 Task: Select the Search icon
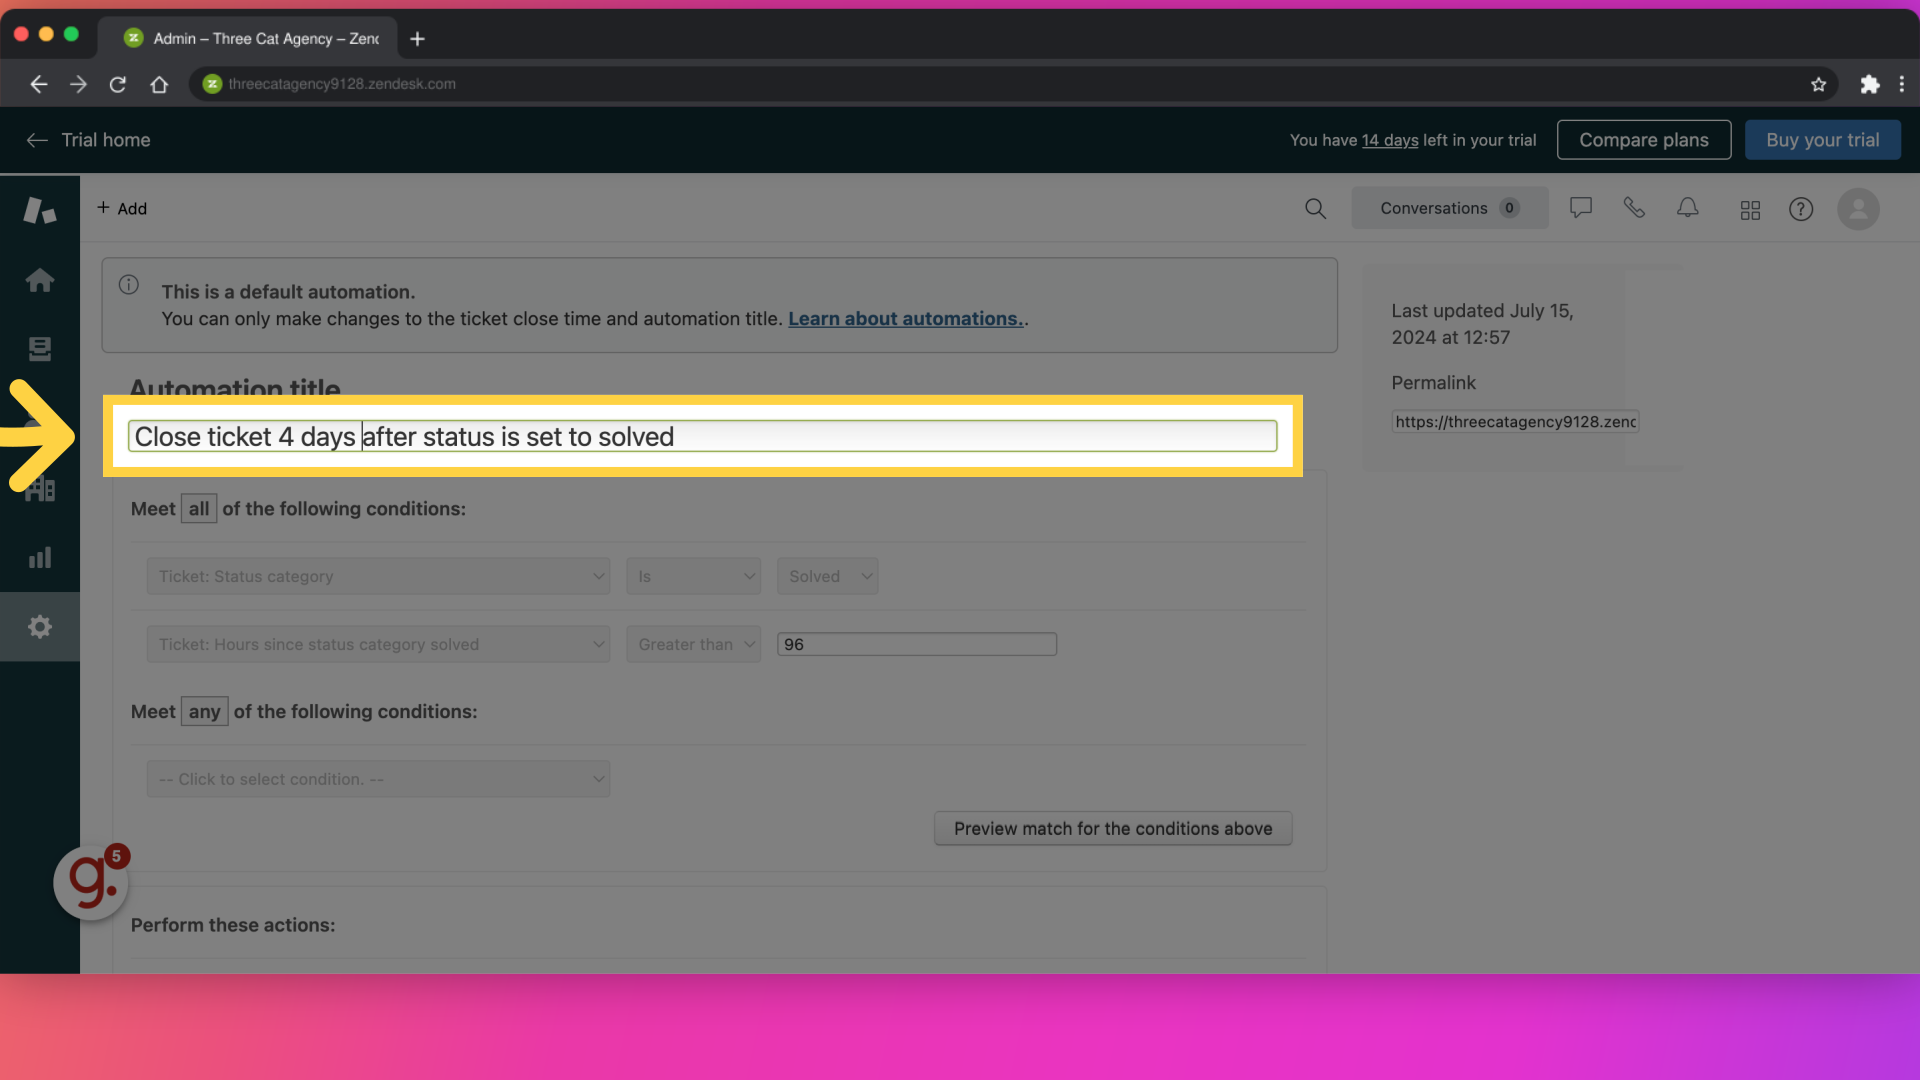(x=1316, y=207)
